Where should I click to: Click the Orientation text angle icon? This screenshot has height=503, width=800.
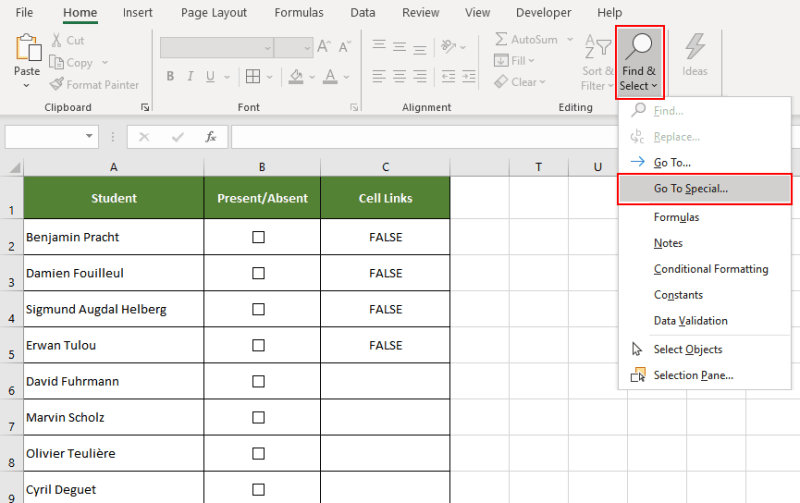click(x=448, y=46)
